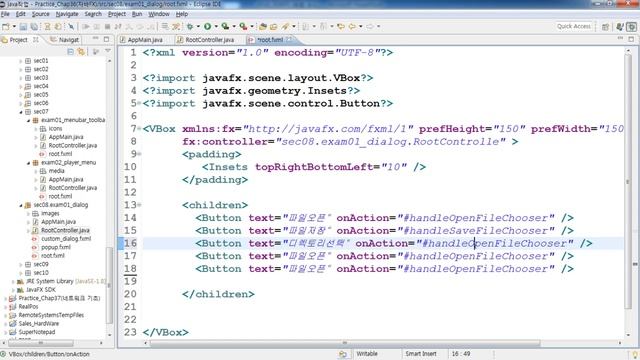This screenshot has width=640, height=360.
Task: Click the Back navigation arrow icon
Action: (352, 27)
